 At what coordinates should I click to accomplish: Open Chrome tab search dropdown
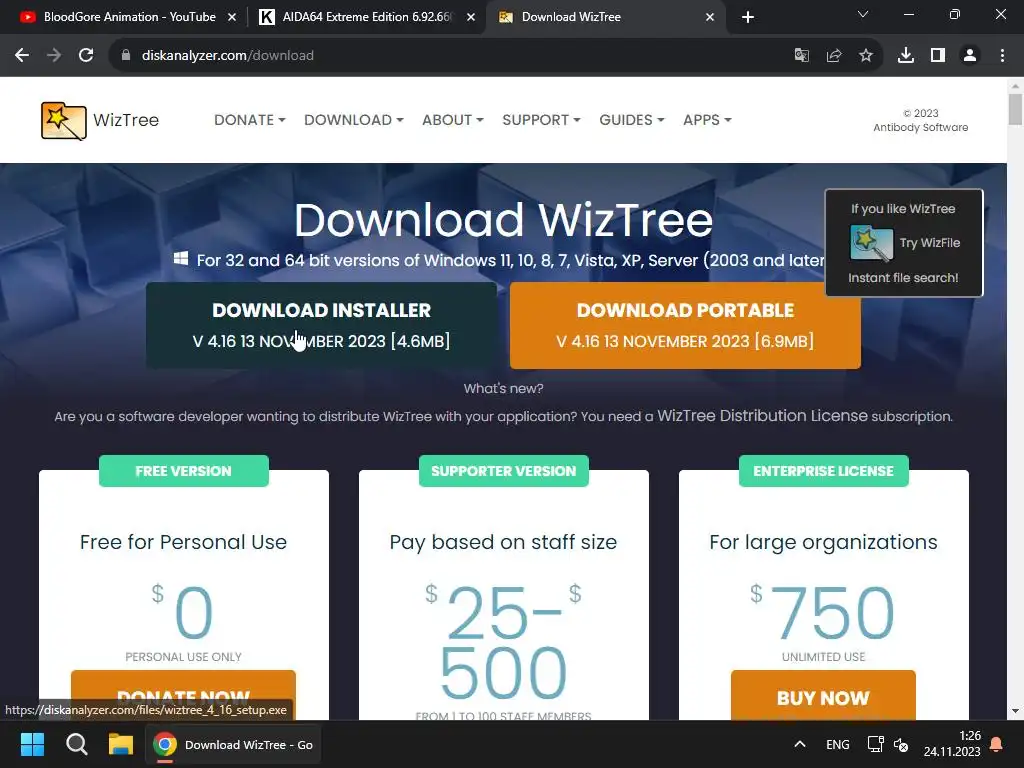pos(863,14)
